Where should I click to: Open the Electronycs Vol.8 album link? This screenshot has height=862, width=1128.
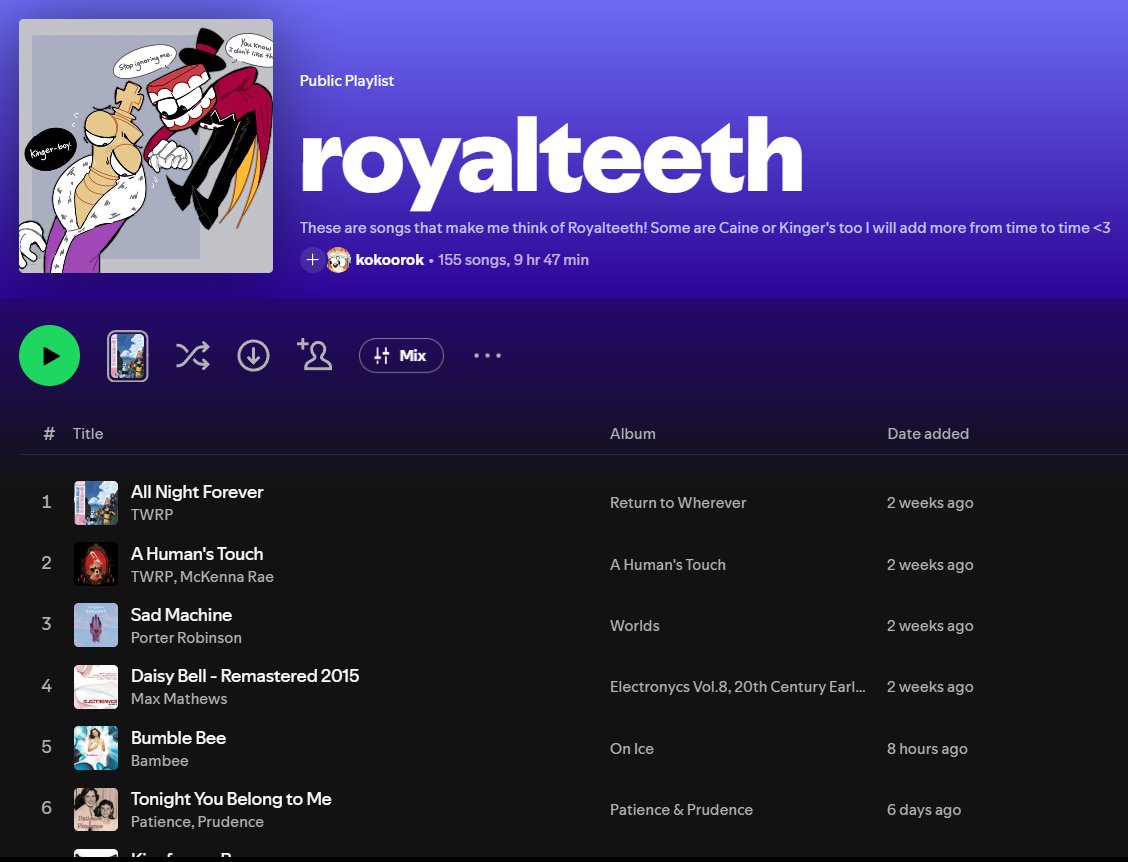pyautogui.click(x=737, y=687)
